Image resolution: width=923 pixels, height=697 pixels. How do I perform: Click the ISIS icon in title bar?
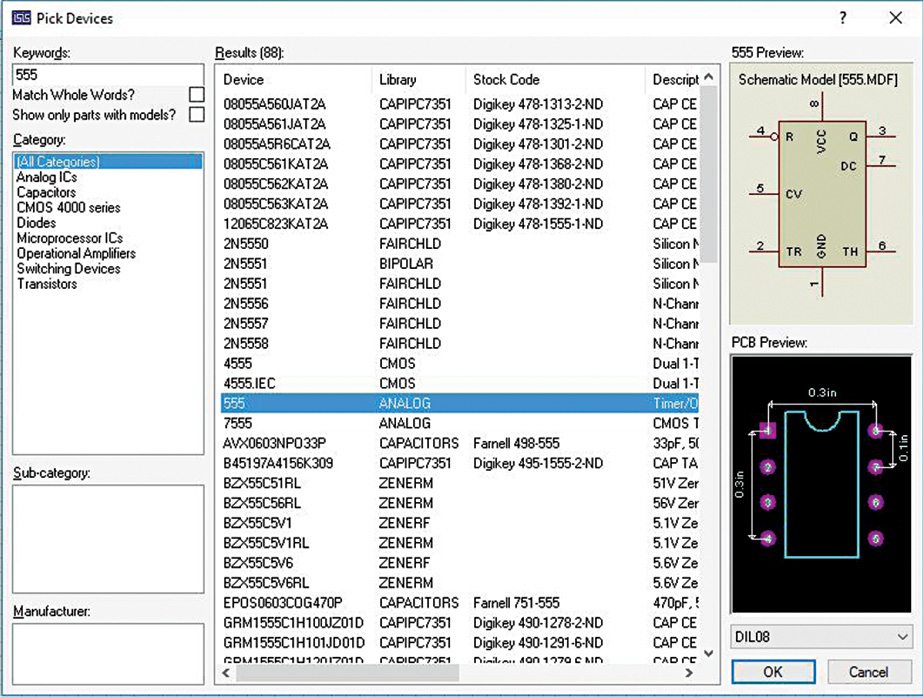point(21,18)
